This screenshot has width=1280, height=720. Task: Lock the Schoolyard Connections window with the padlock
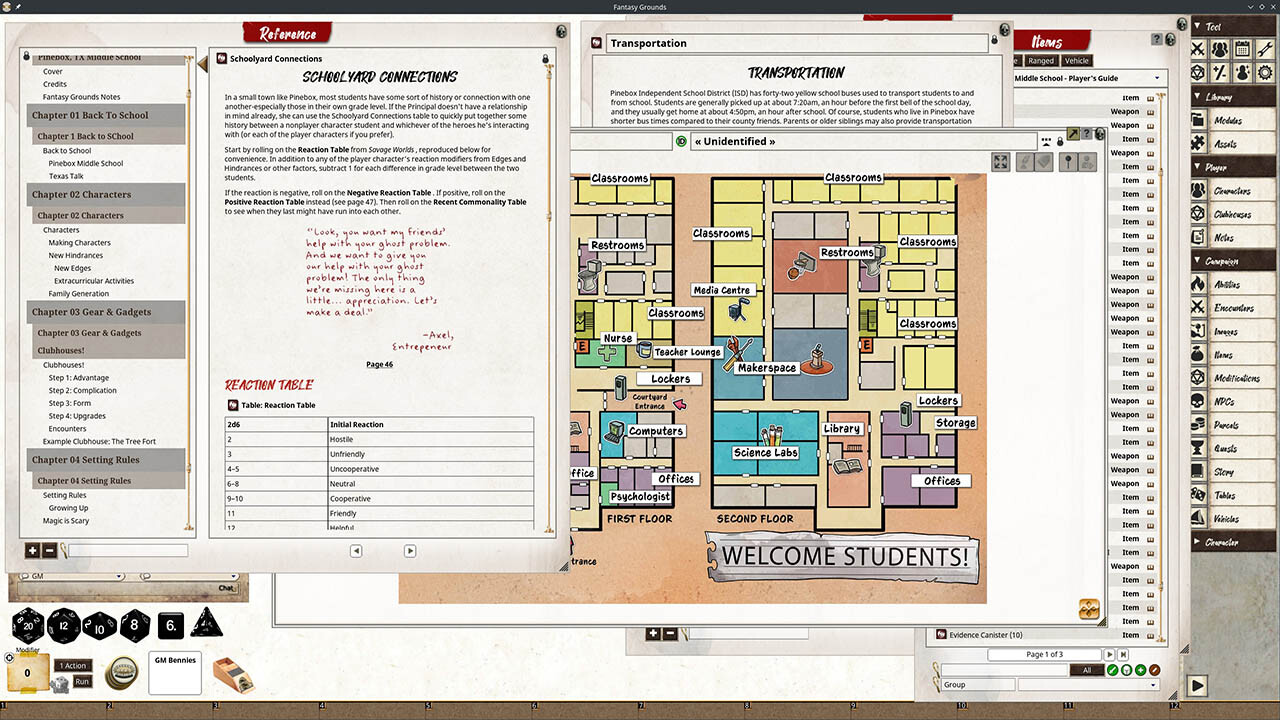tap(545, 60)
